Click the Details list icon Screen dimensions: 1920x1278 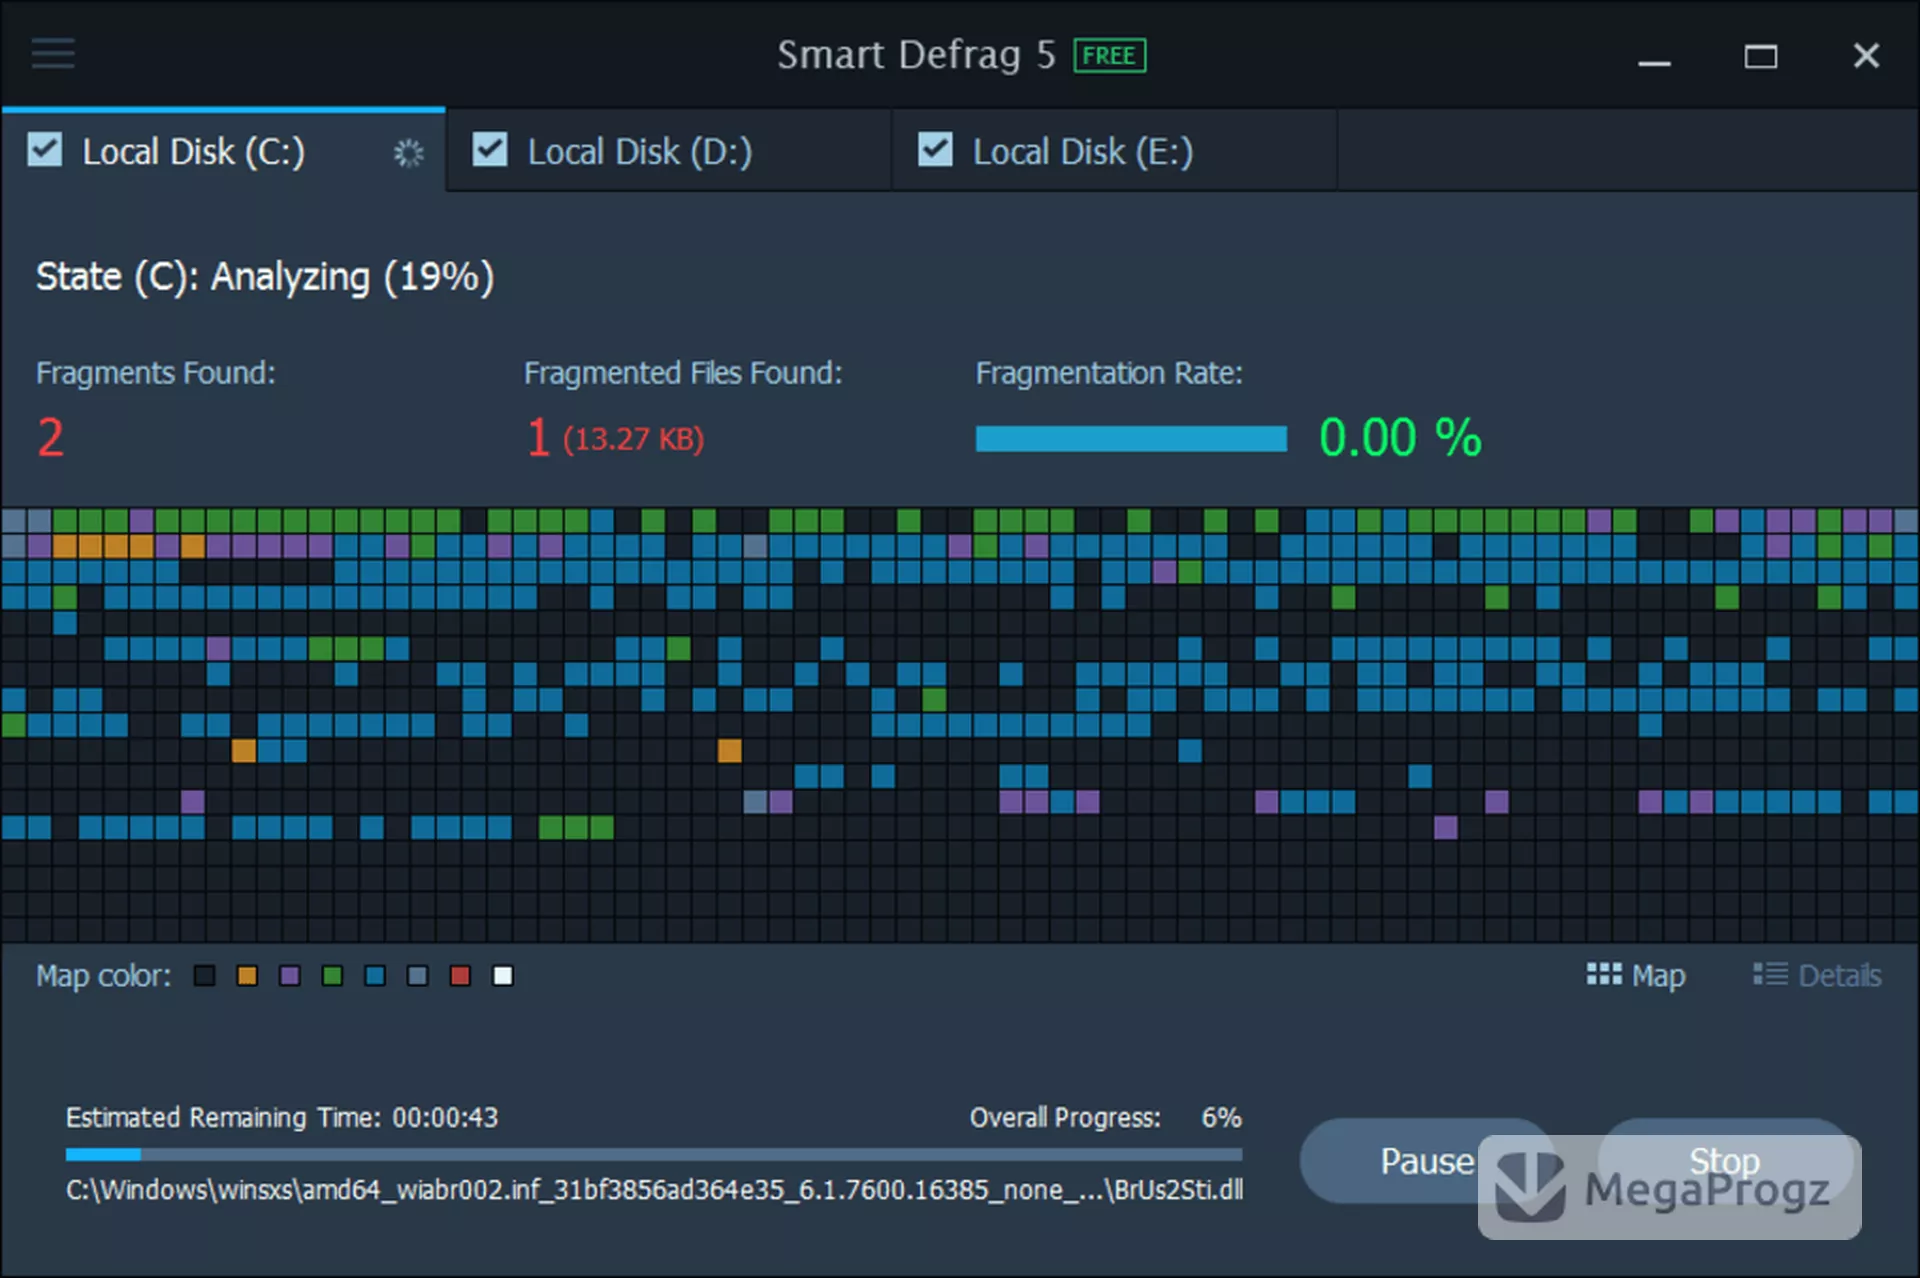point(1770,974)
